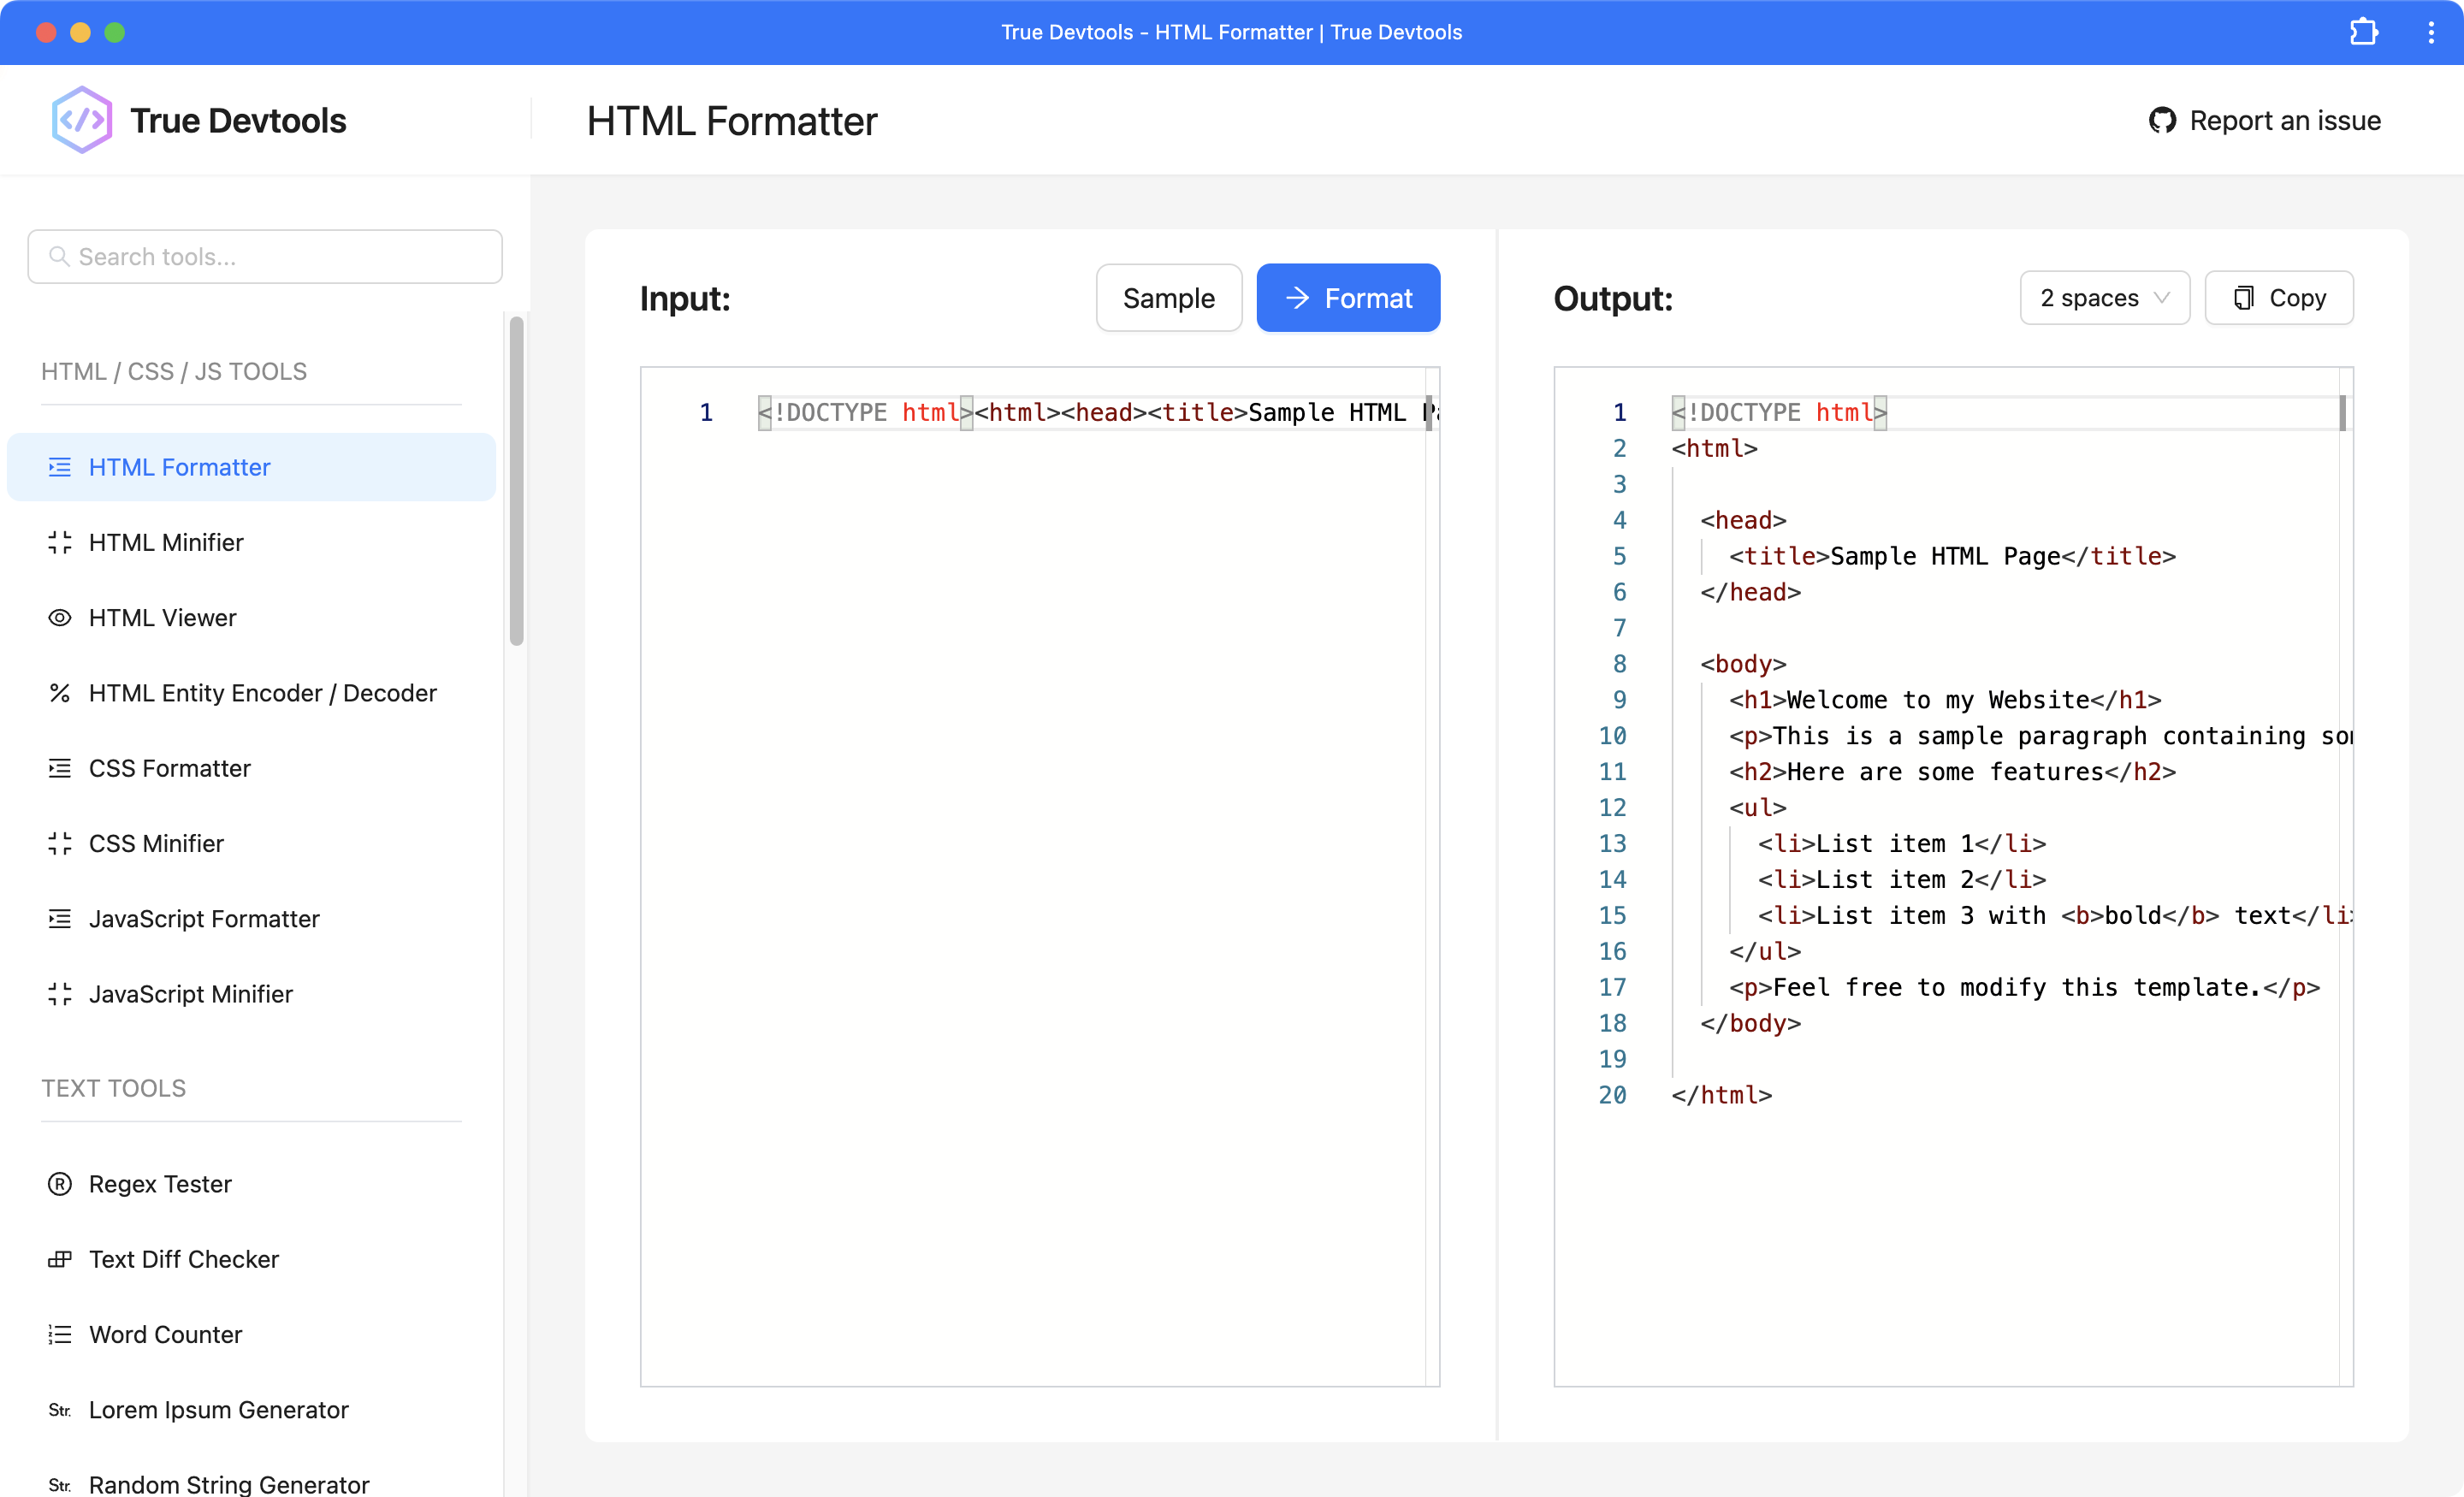Open the HTML Minifier tool
2464x1497 pixels.
point(251,542)
